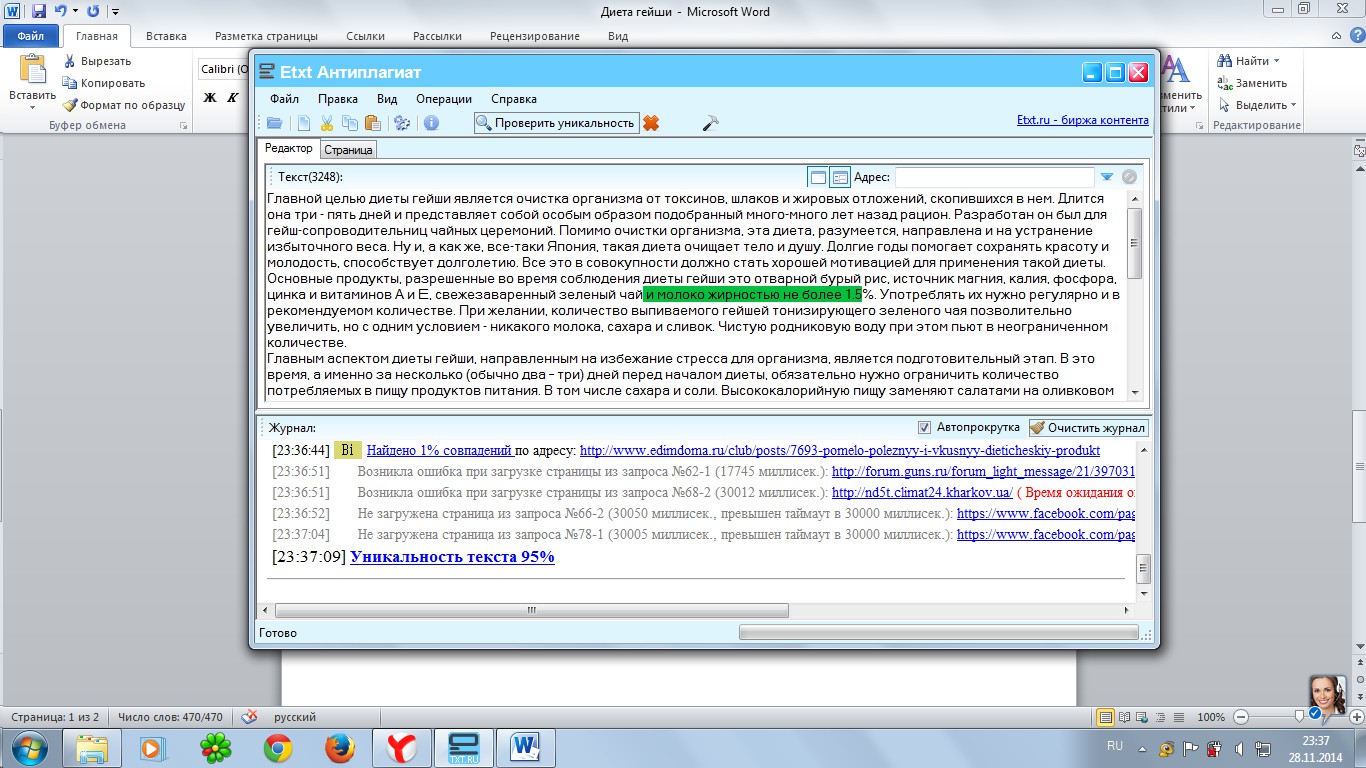Switch to the Страница tab in Etxt
This screenshot has height=768, width=1366.
[x=348, y=149]
